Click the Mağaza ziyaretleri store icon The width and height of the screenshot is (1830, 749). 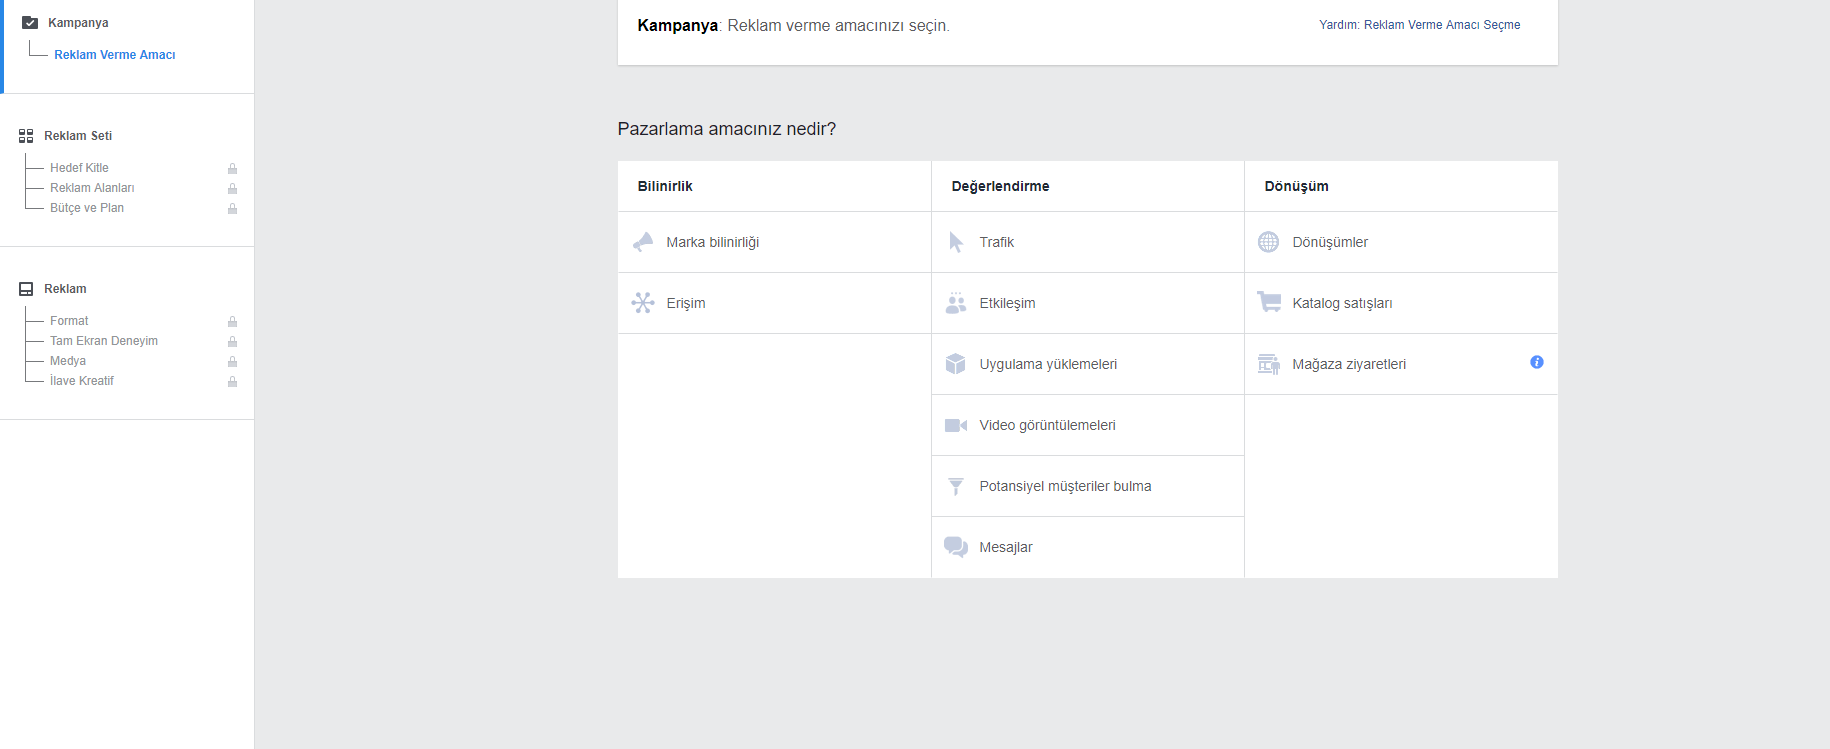click(1269, 364)
